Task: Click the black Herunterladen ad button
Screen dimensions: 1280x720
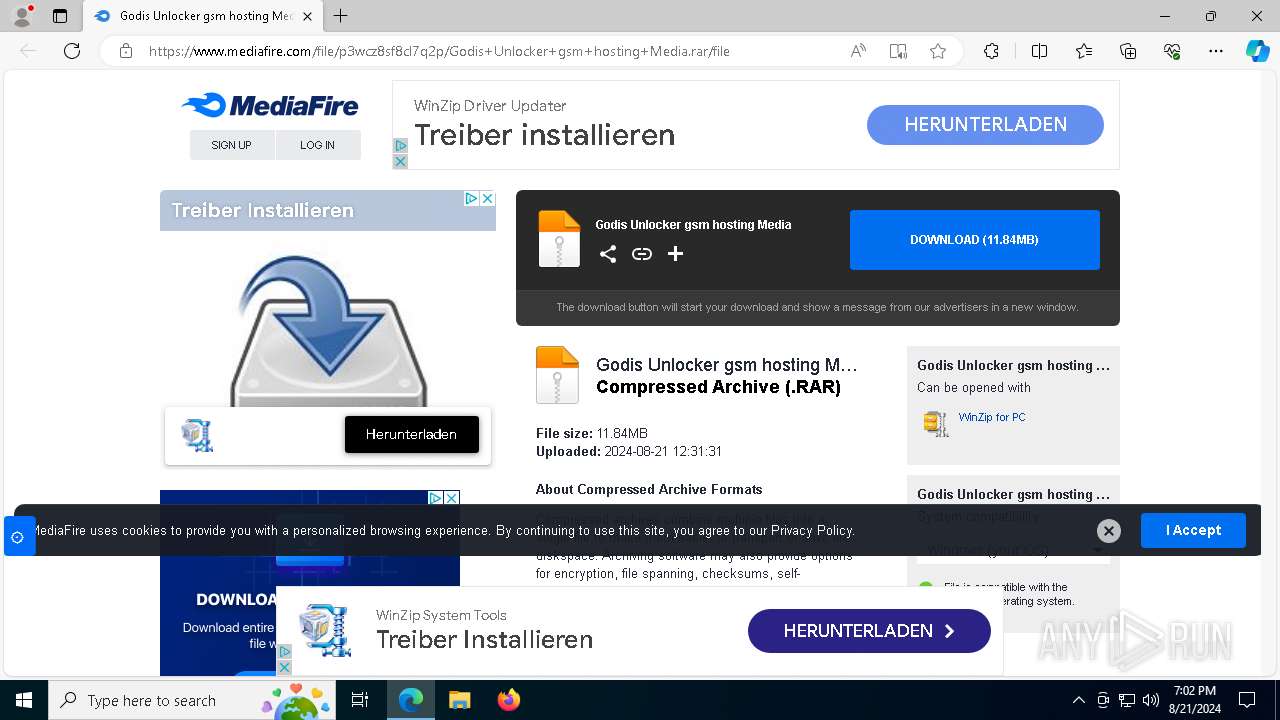Action: [x=412, y=434]
